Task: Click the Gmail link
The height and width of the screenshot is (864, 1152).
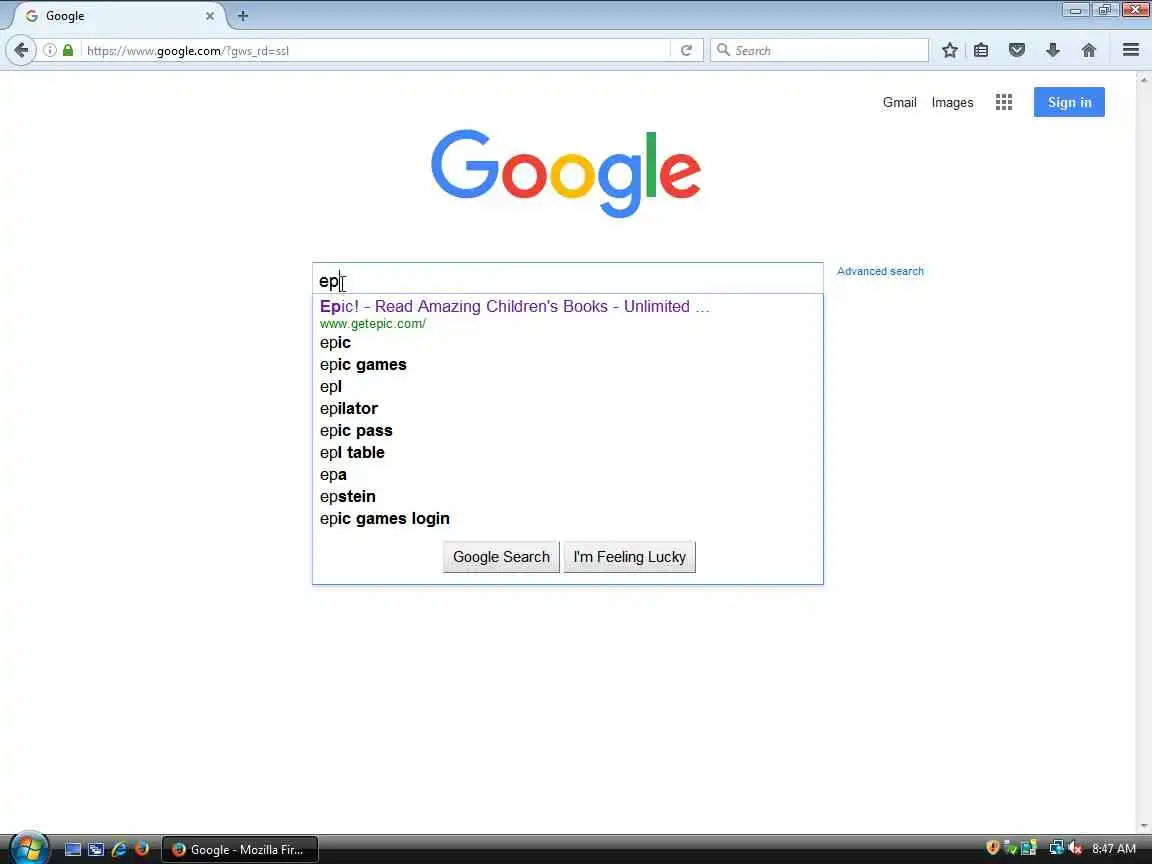Action: coord(899,102)
